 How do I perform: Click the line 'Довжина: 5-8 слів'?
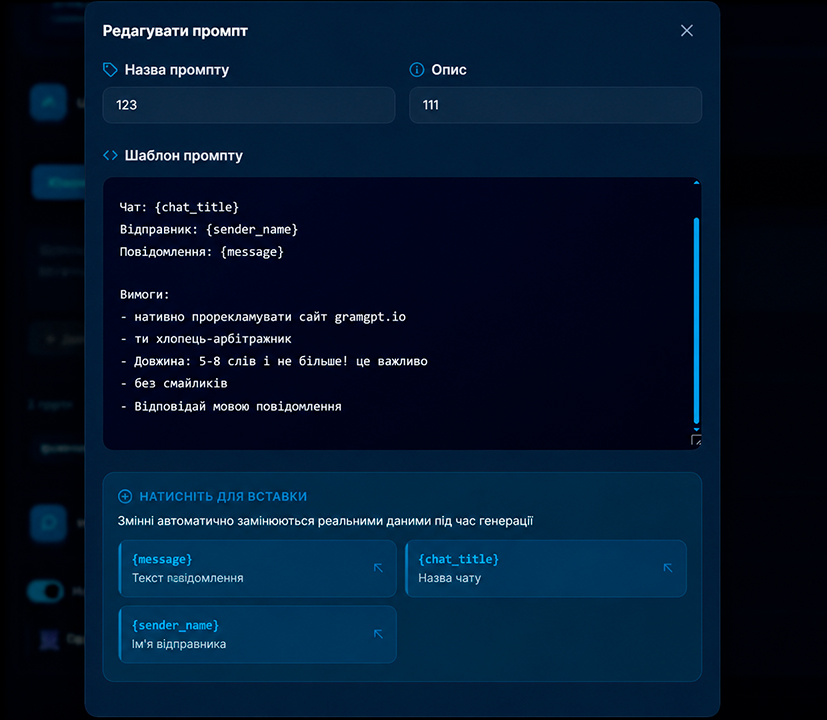point(274,361)
